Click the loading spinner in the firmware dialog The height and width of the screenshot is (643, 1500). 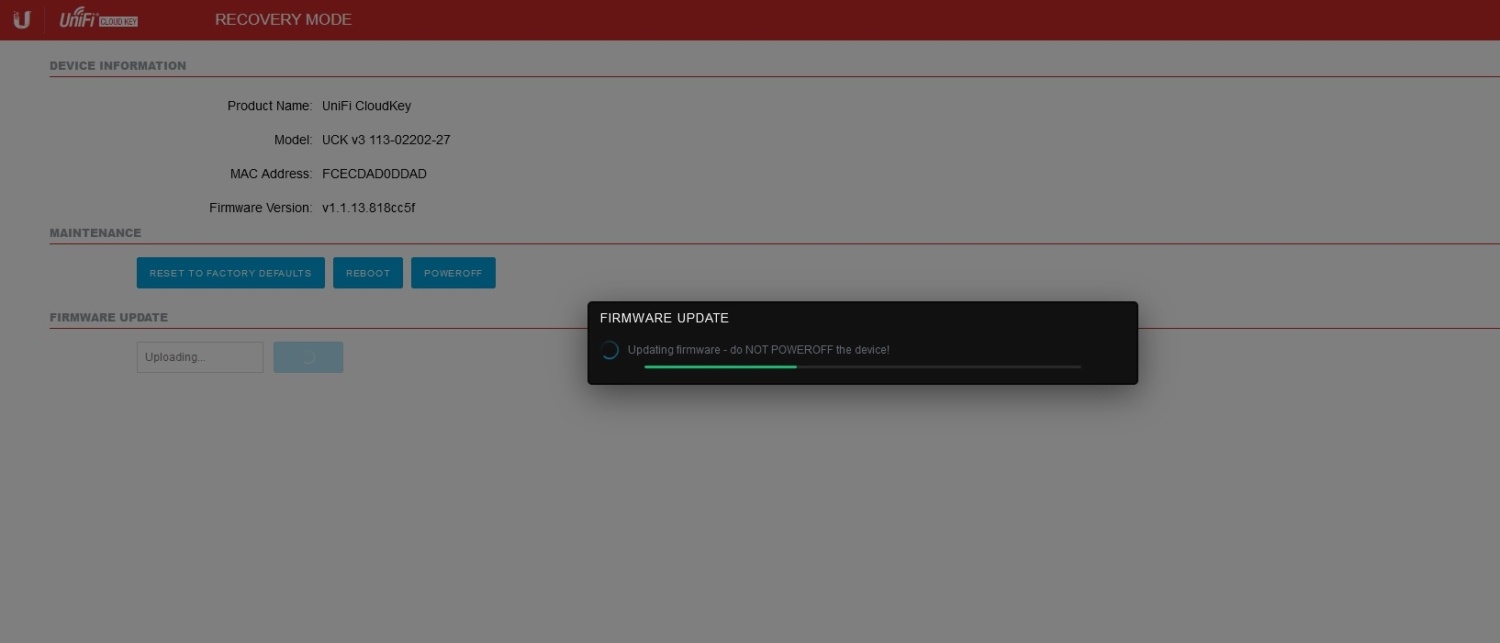[x=609, y=350]
